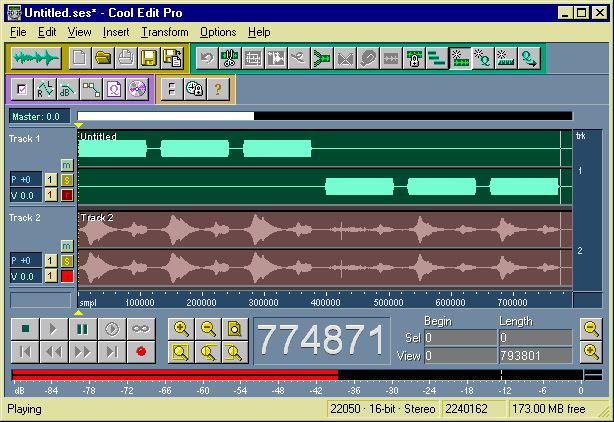Zoom out horizontally with the minus magnifier
Screen dimensions: 614x422
point(208,329)
